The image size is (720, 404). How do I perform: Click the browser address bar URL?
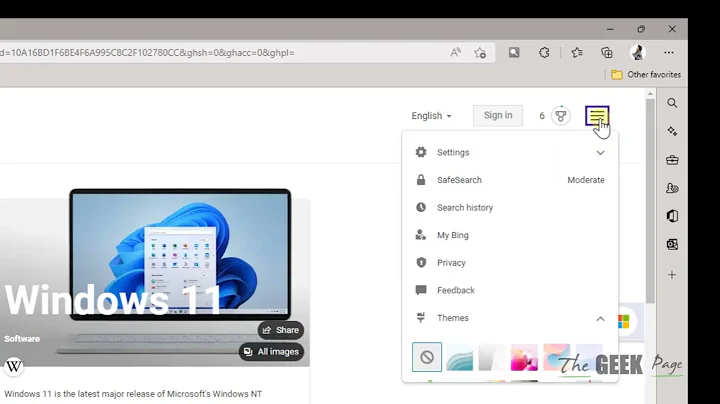pyautogui.click(x=147, y=53)
